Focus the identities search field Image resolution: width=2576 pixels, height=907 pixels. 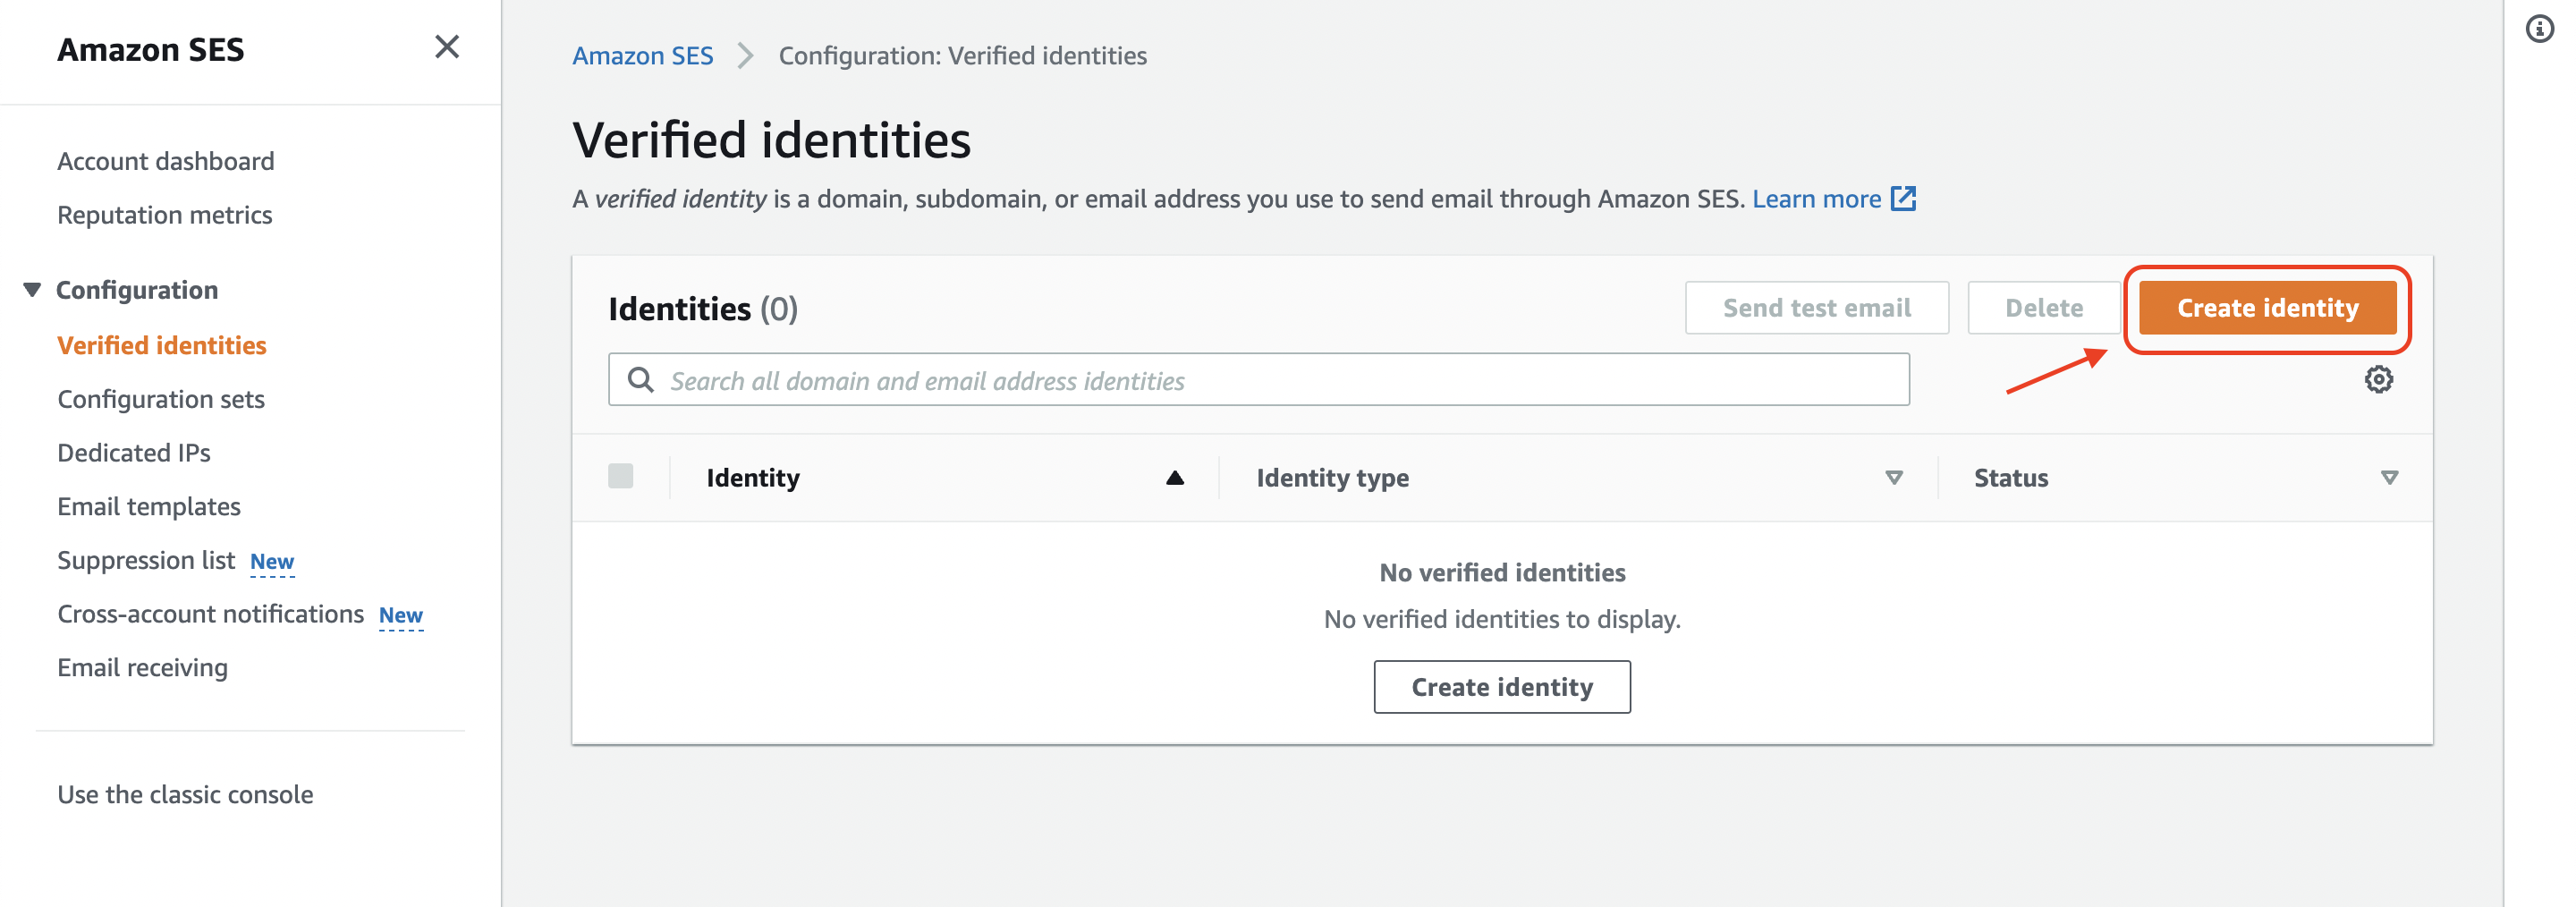[x=1259, y=380]
